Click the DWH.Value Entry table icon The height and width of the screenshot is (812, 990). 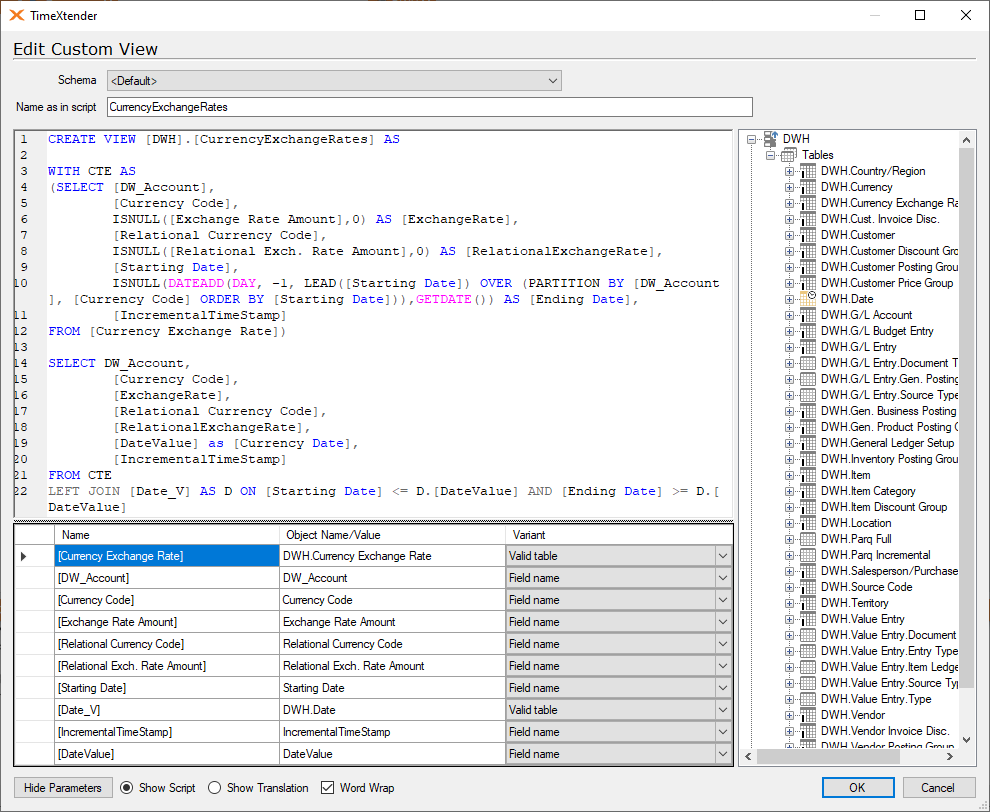click(808, 619)
